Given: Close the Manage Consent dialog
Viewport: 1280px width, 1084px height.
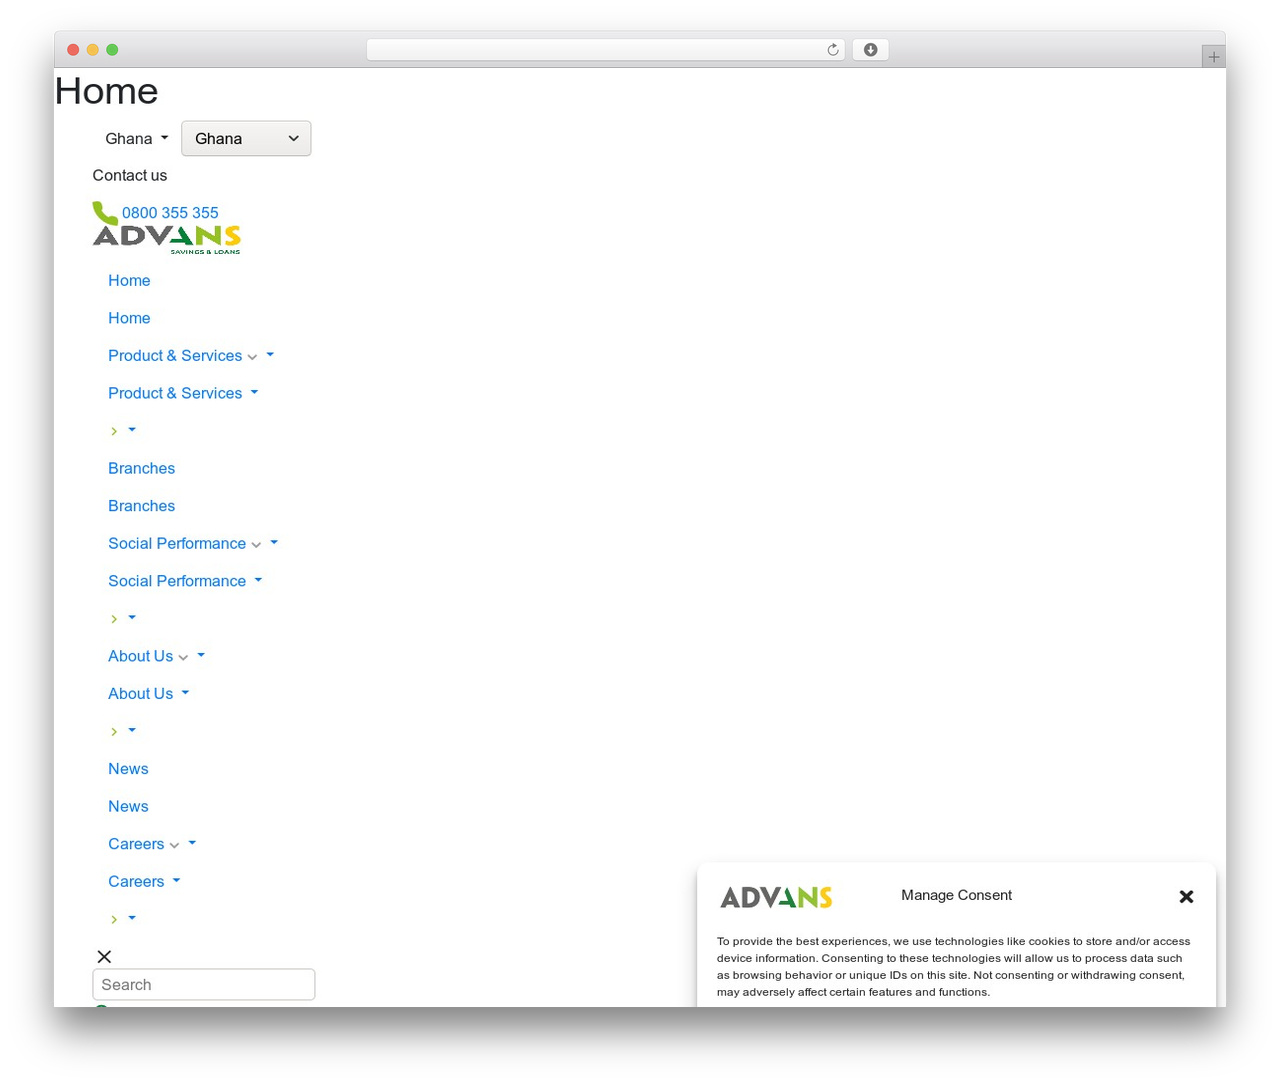Looking at the screenshot, I should 1186,897.
